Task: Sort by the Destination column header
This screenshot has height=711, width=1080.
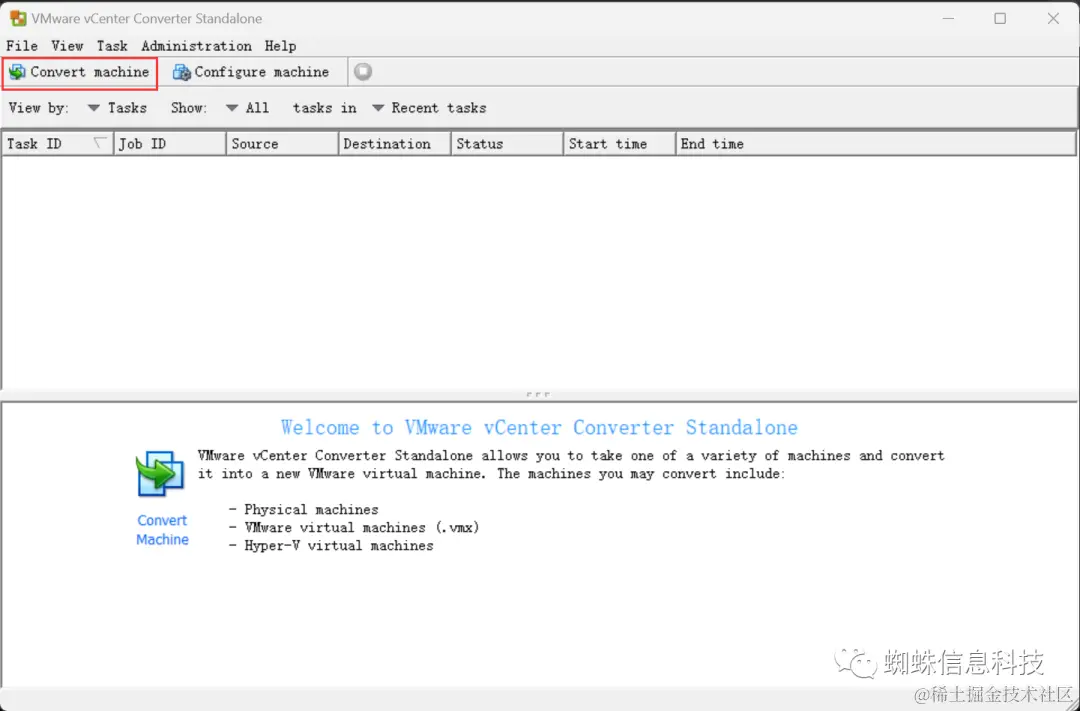Action: [395, 144]
